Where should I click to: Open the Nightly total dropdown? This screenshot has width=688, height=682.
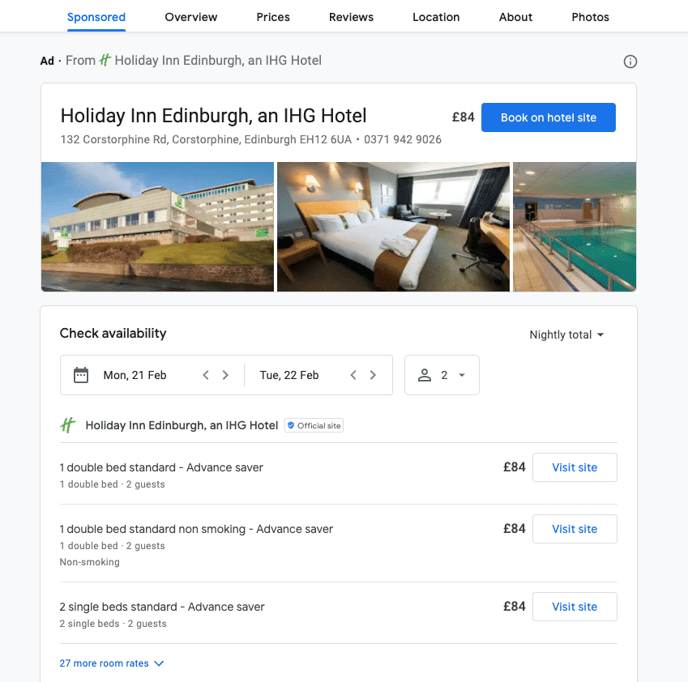point(566,335)
